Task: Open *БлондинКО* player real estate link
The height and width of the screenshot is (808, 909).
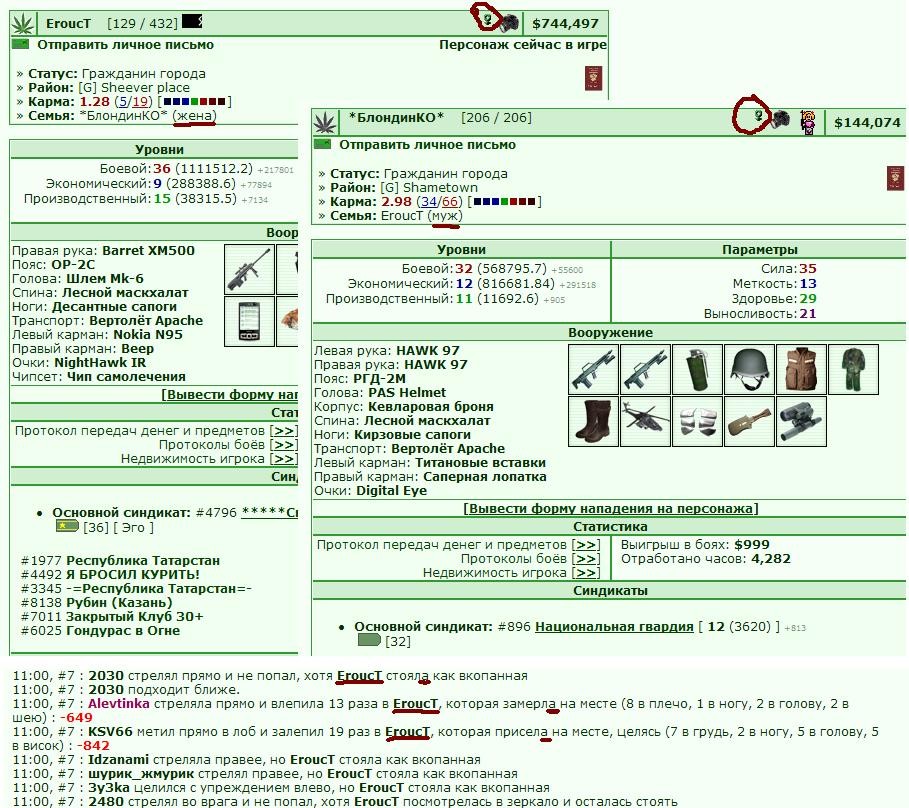Action: [x=586, y=573]
